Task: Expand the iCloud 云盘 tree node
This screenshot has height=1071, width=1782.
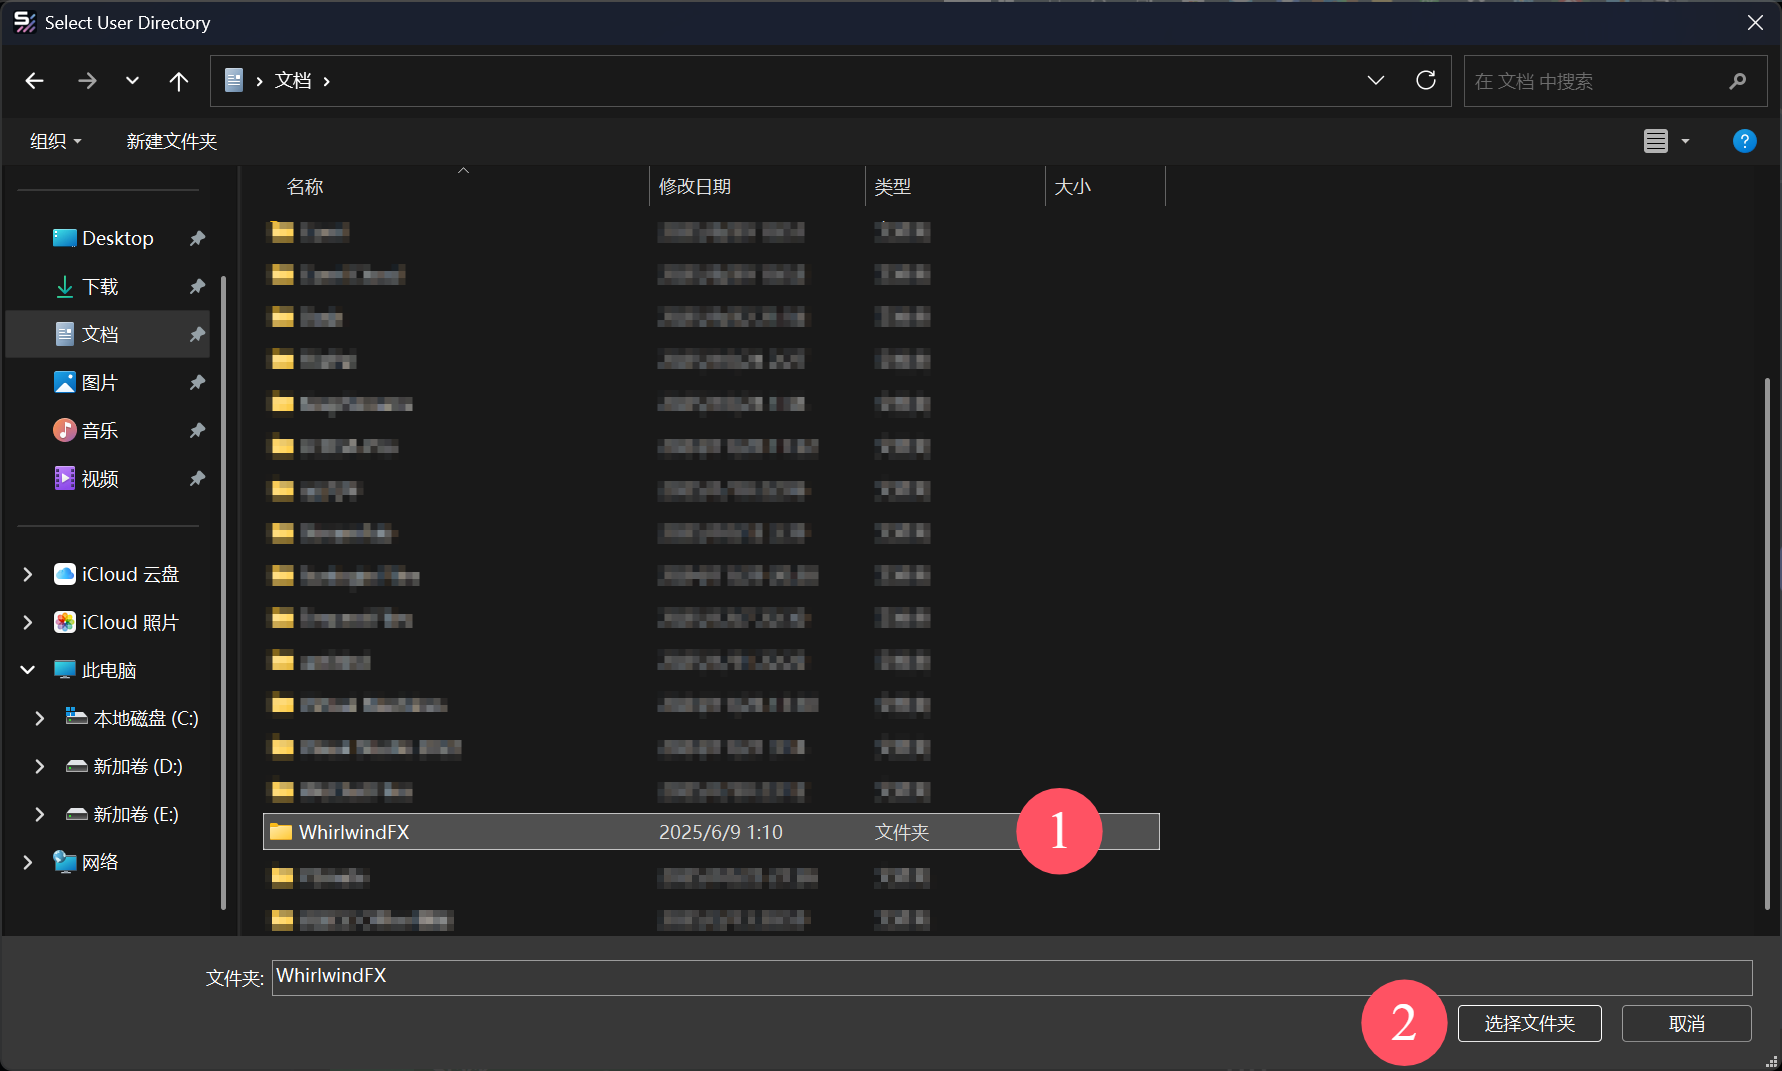Action: [28, 574]
